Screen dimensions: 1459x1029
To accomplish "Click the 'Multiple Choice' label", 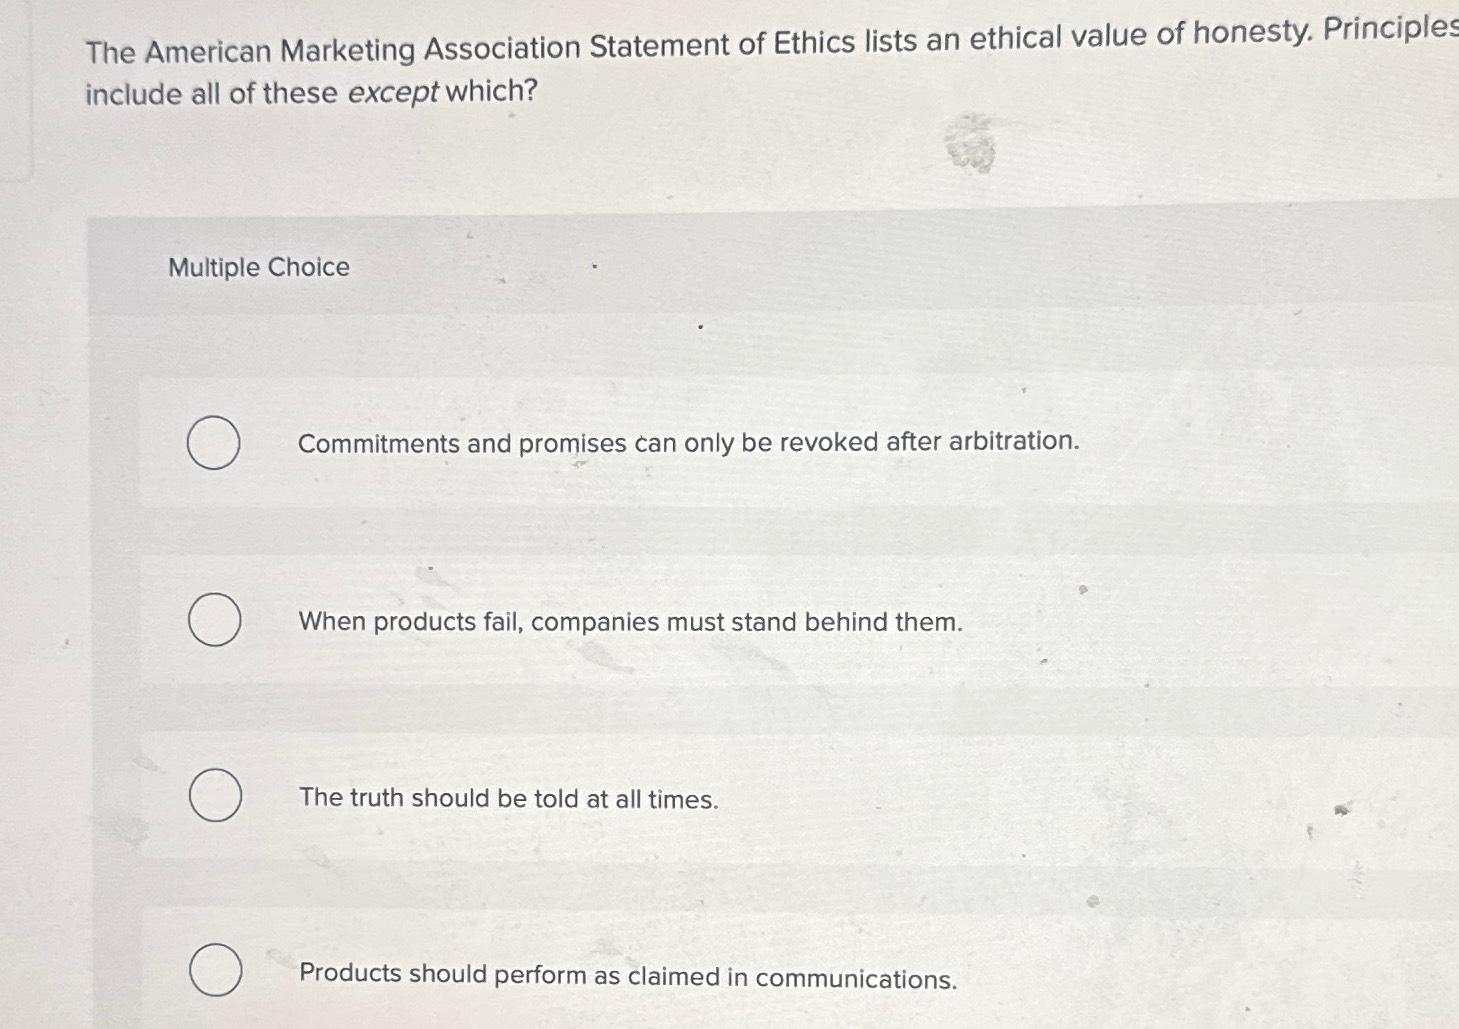I will (x=257, y=266).
